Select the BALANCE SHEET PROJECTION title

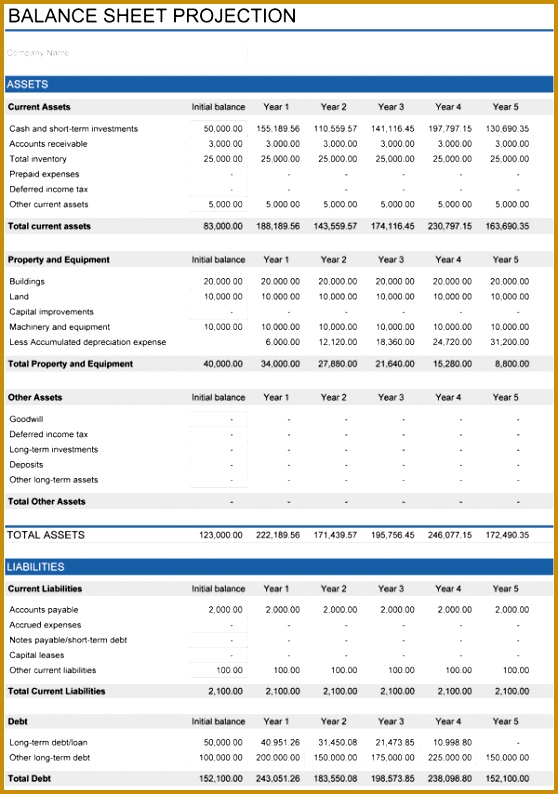tap(152, 16)
